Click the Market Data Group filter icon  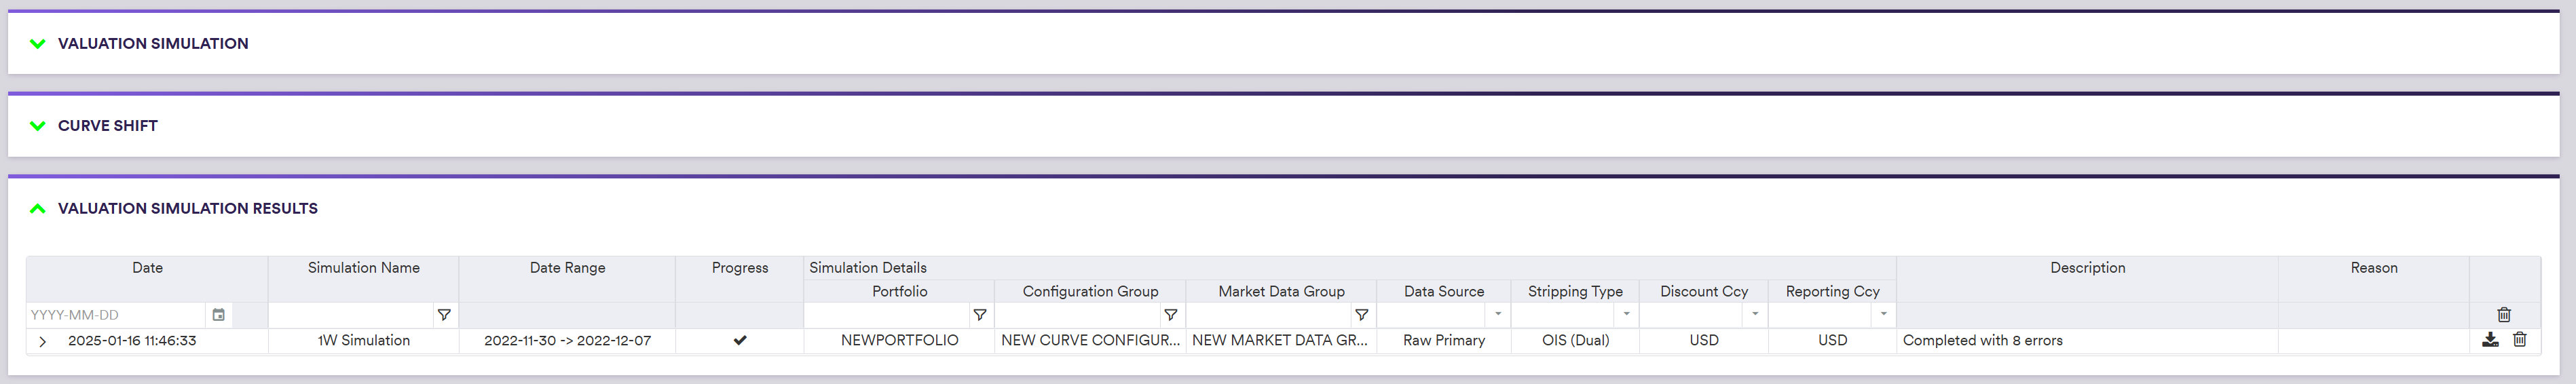point(1361,315)
